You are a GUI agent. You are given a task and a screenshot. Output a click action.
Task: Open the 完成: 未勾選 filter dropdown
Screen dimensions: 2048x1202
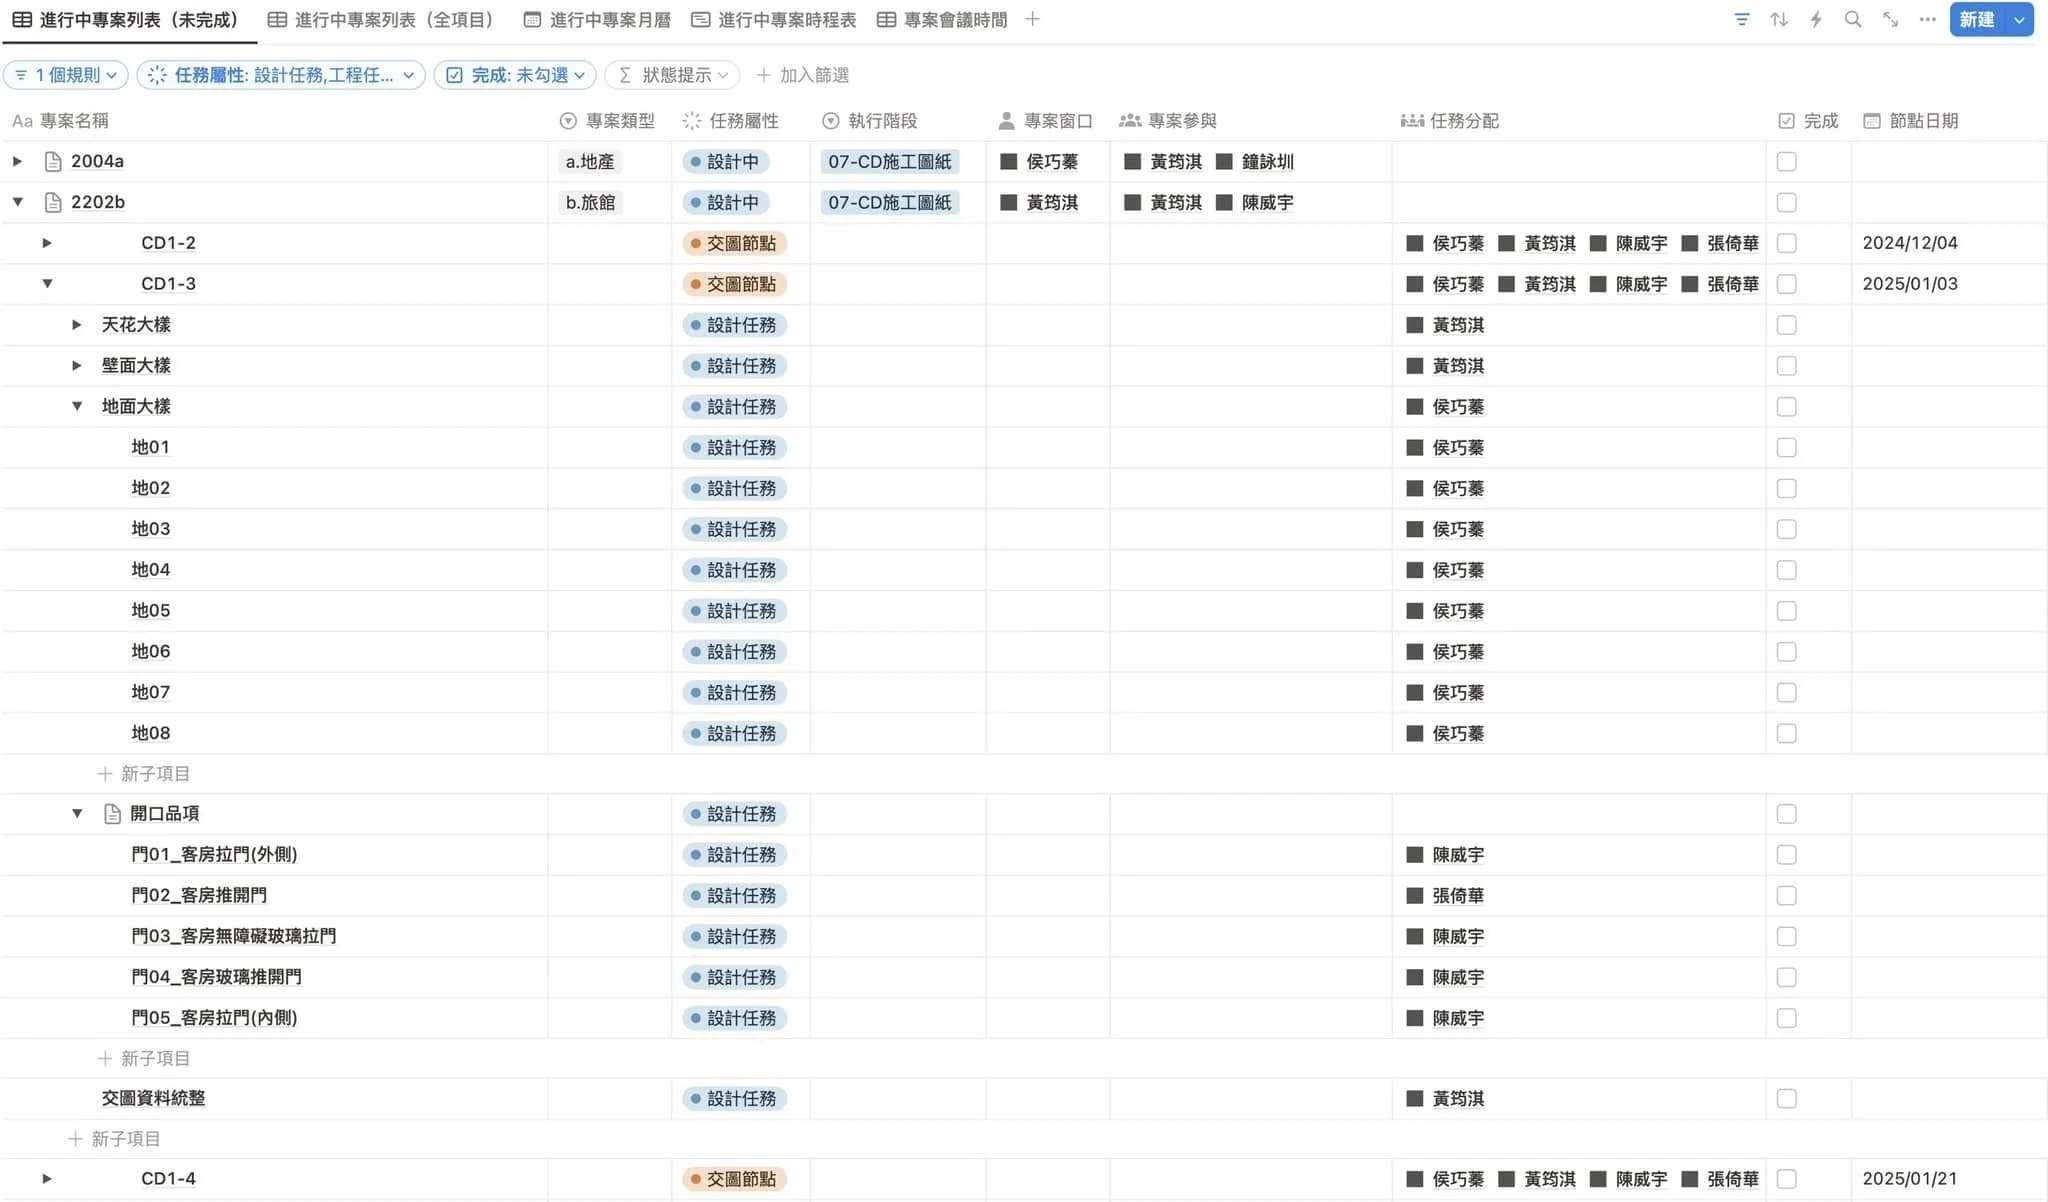[515, 75]
